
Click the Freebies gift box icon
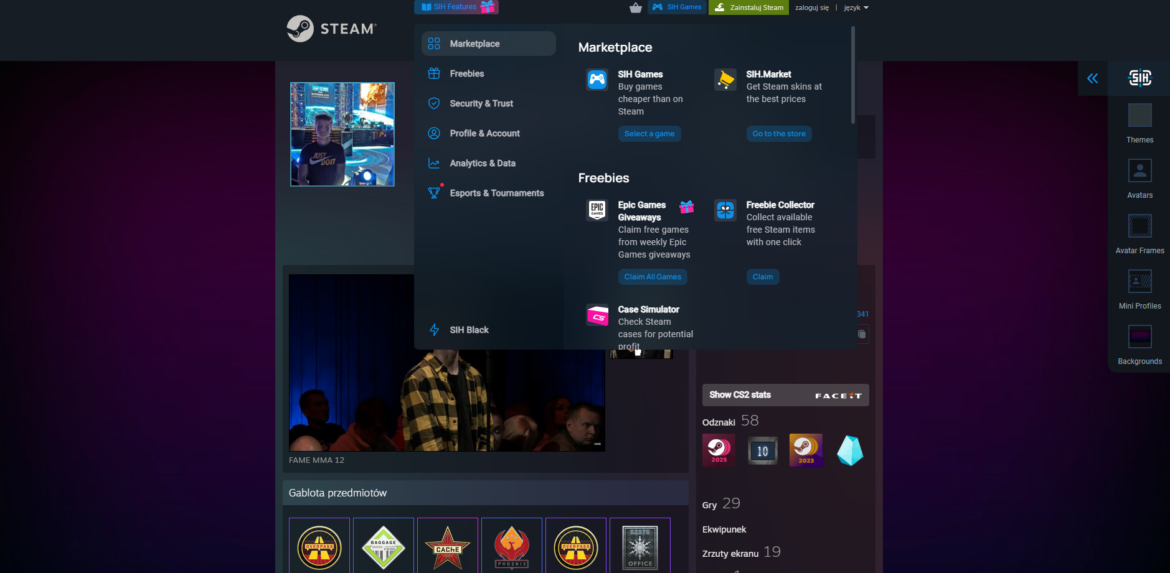pos(434,73)
